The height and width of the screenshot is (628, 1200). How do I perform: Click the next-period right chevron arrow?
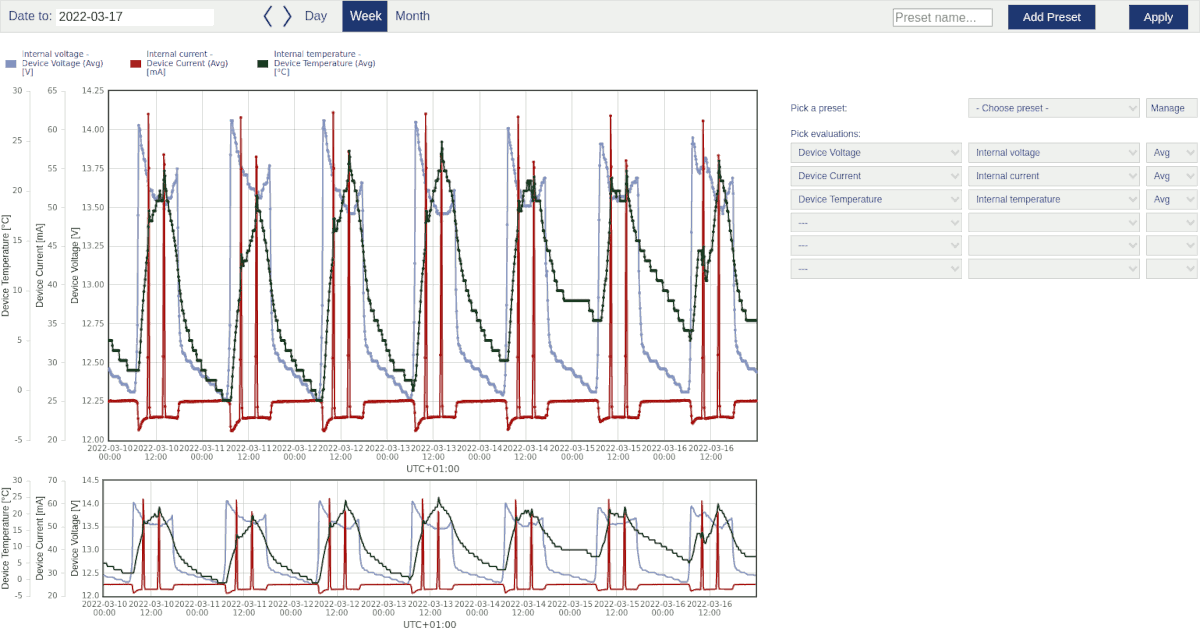tap(286, 16)
